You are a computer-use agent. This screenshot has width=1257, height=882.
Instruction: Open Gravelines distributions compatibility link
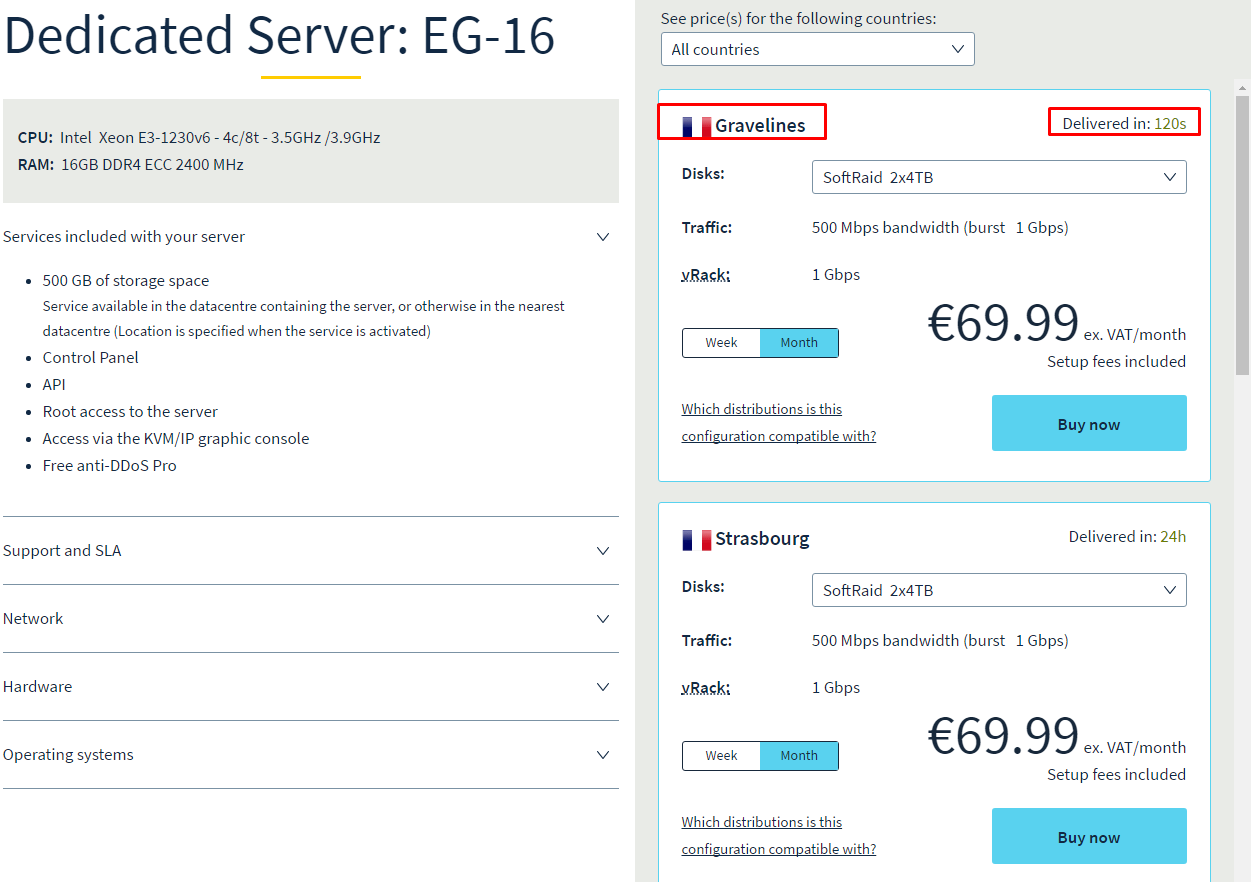pyautogui.click(x=779, y=423)
